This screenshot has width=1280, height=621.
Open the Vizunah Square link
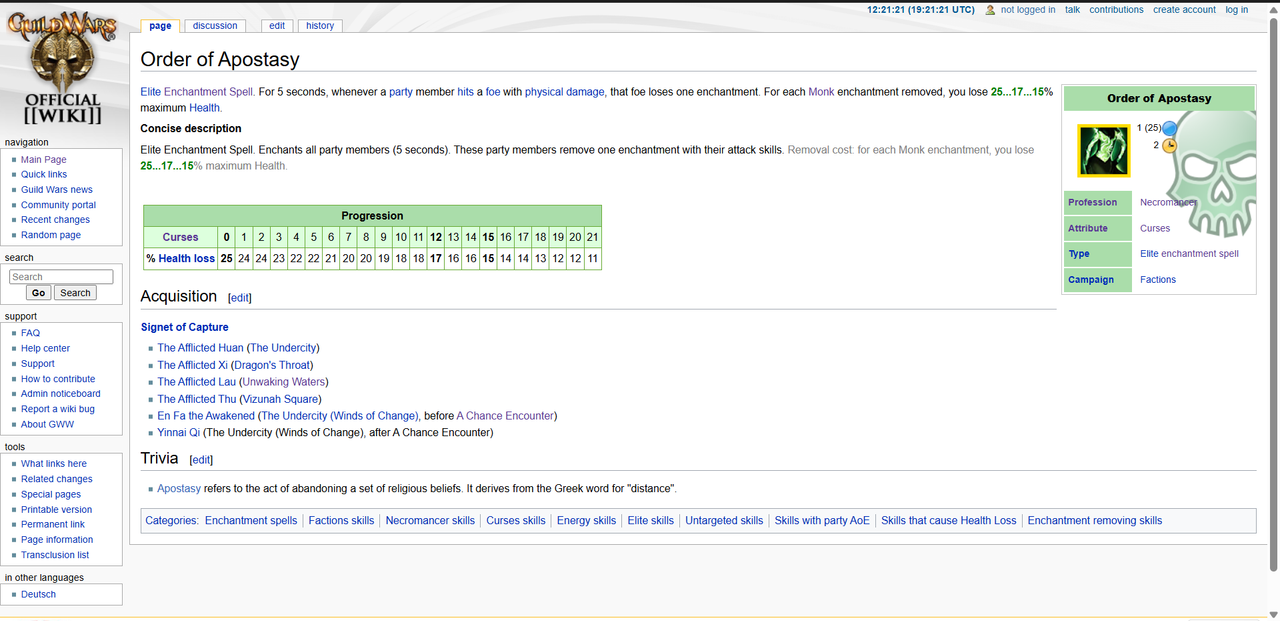point(280,399)
